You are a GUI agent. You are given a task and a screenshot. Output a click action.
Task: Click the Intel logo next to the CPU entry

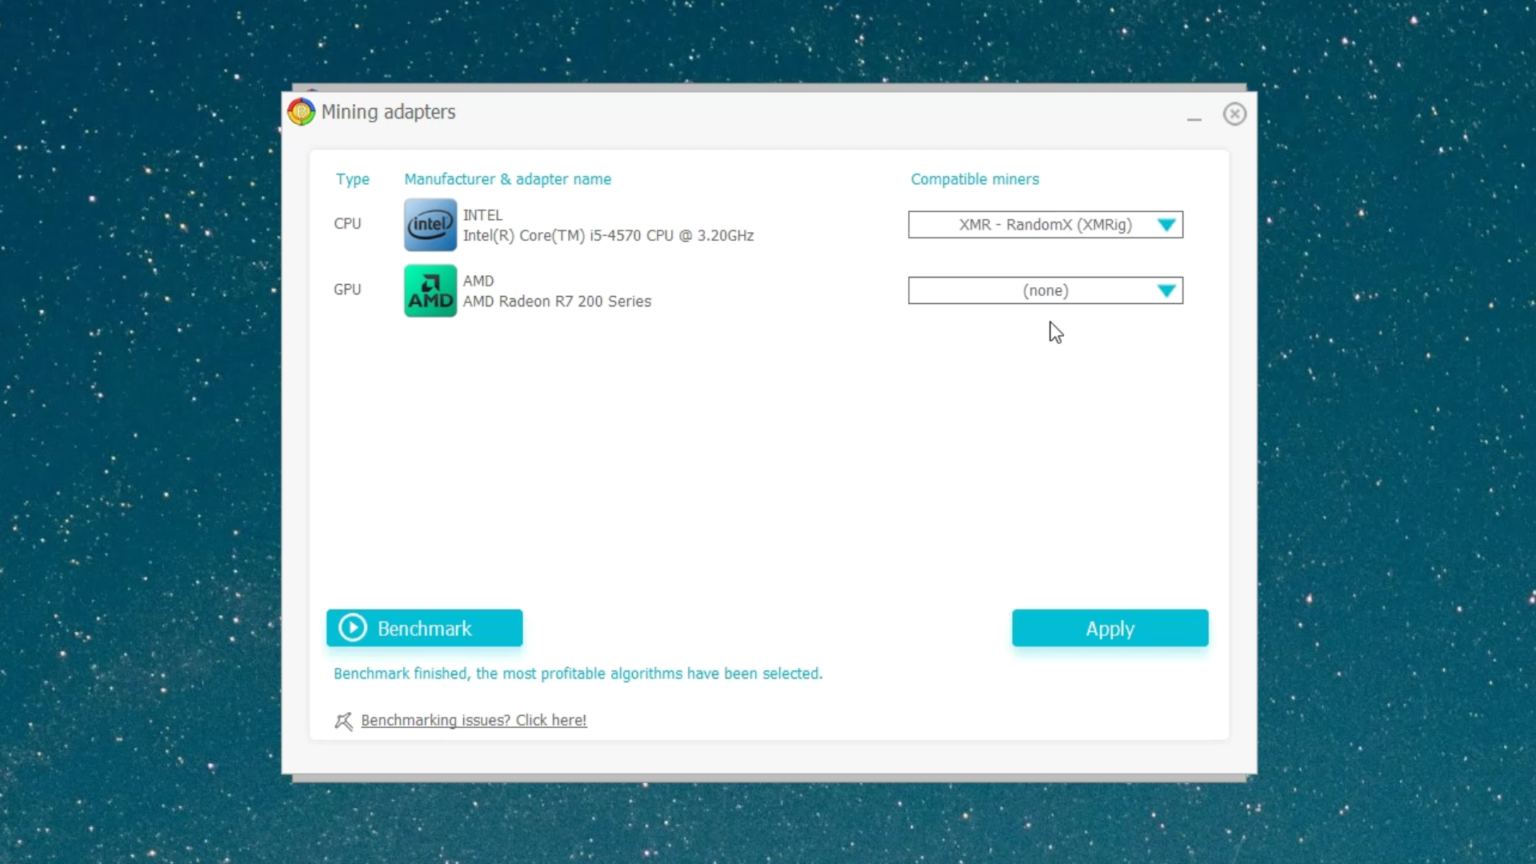429,224
